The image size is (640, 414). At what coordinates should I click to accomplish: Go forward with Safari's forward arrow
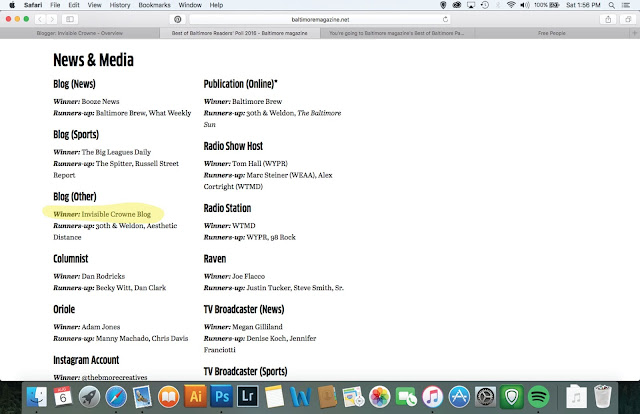pyautogui.click(x=52, y=19)
